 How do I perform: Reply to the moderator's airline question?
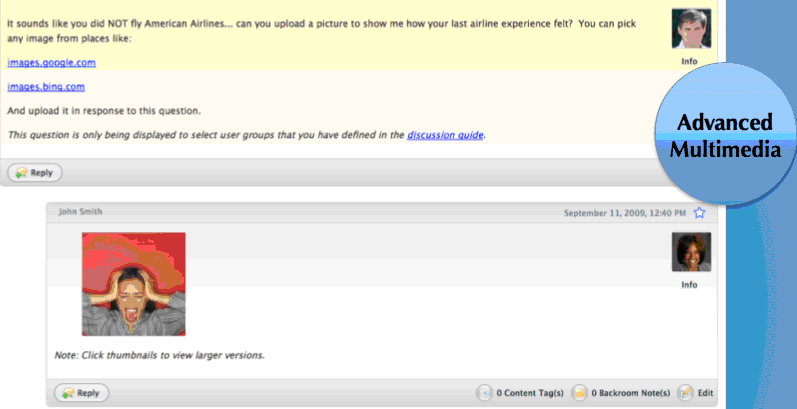click(35, 173)
